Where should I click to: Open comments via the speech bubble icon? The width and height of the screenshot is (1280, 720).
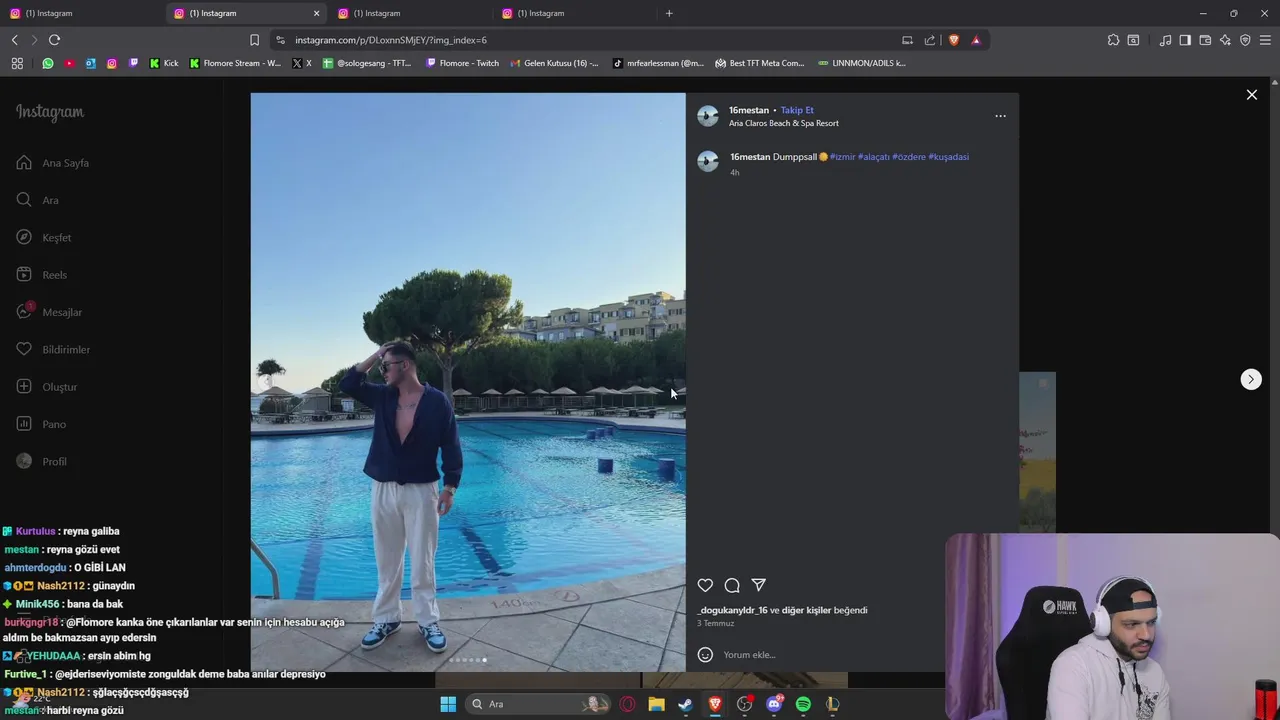click(x=732, y=585)
